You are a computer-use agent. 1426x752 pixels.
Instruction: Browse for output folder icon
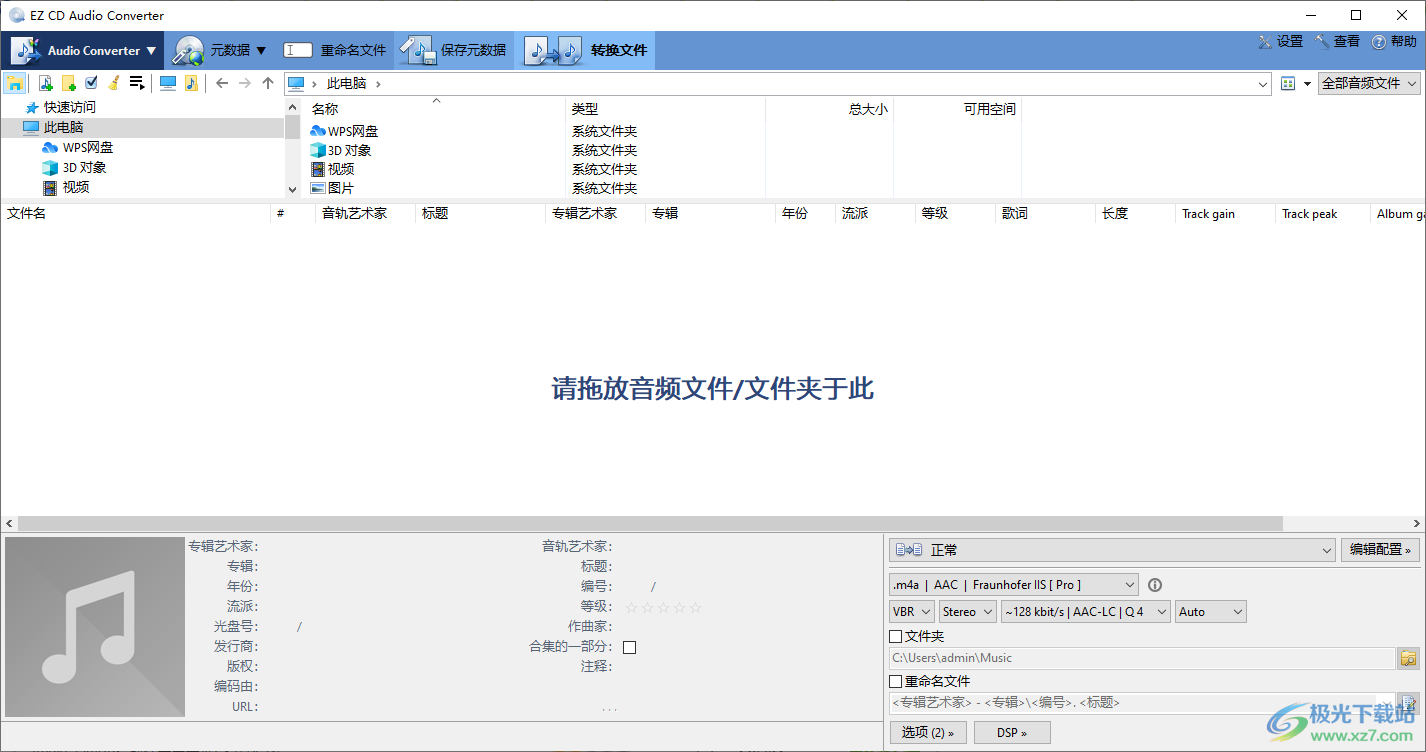[x=1409, y=658]
